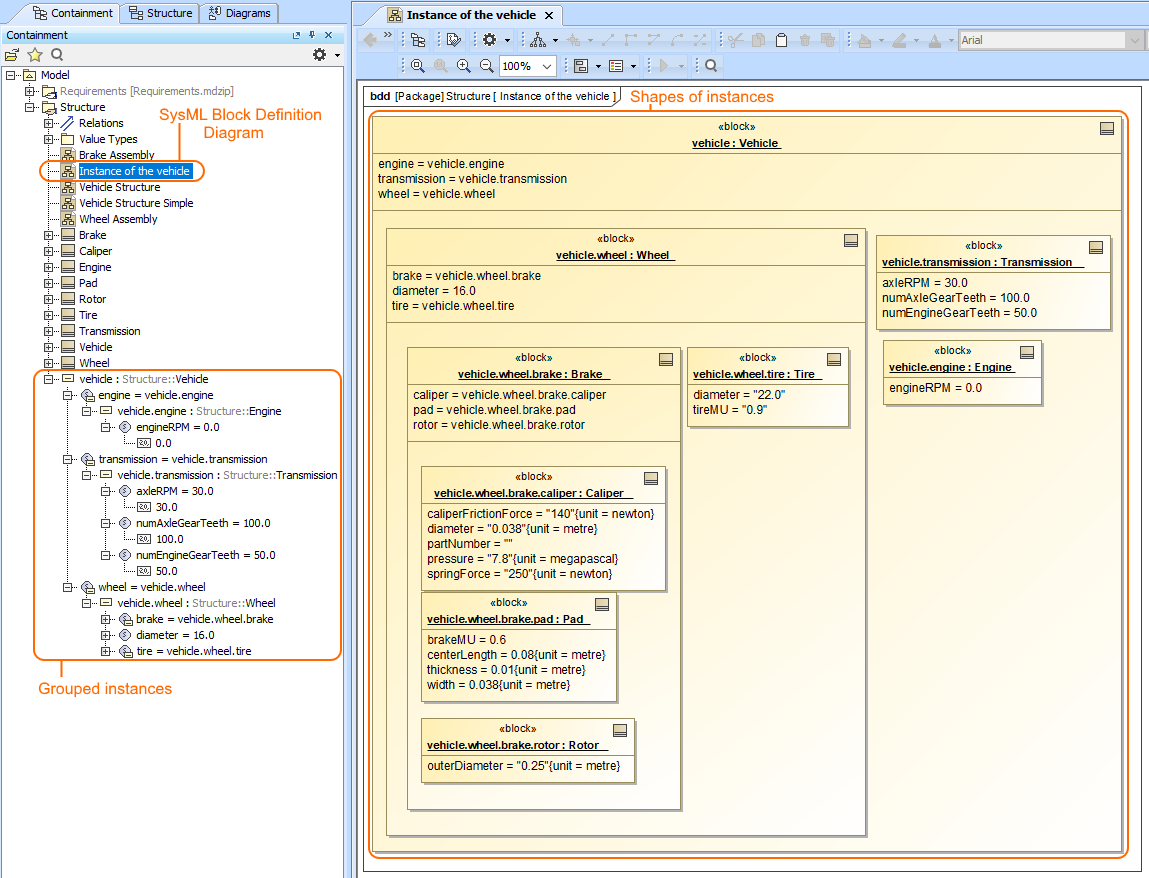Open the Arial font dropdown
The width and height of the screenshot is (1149, 878).
(1133, 40)
